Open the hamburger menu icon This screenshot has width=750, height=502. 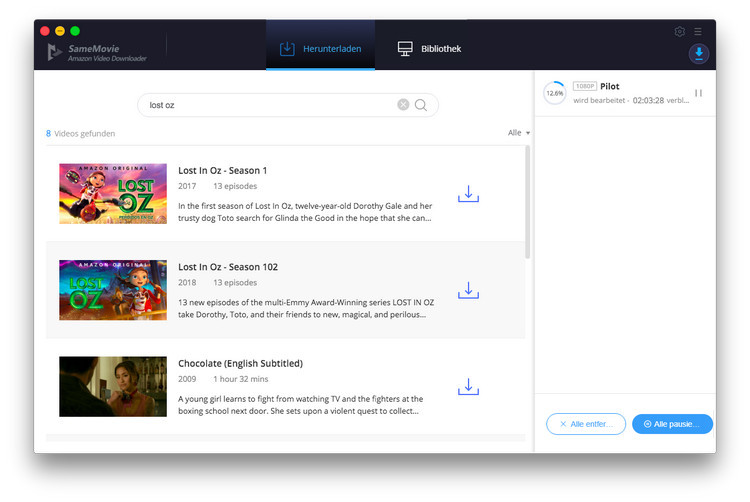(x=698, y=32)
